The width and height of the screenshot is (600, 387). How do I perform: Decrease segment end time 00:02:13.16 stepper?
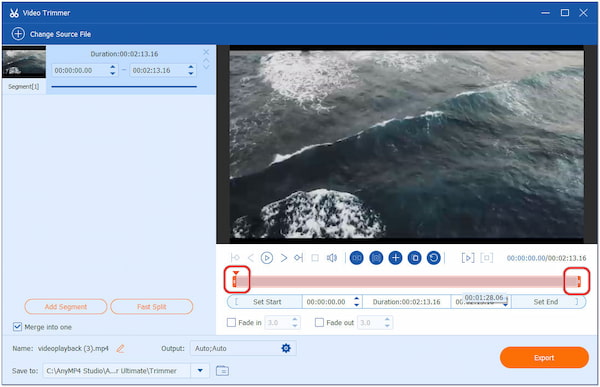(x=191, y=73)
